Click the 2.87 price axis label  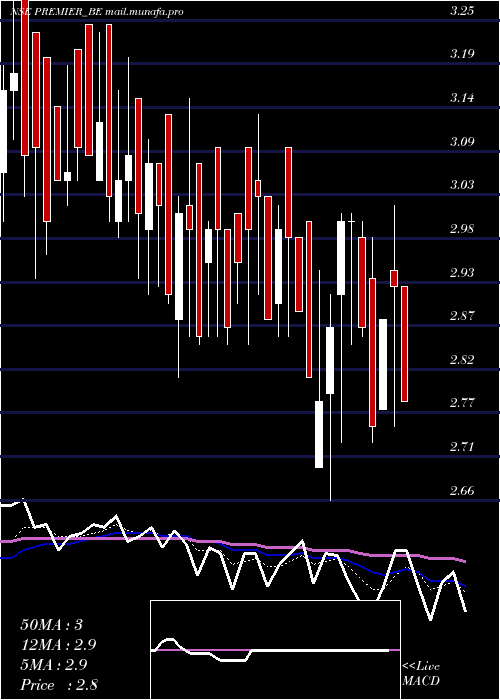[x=462, y=316]
